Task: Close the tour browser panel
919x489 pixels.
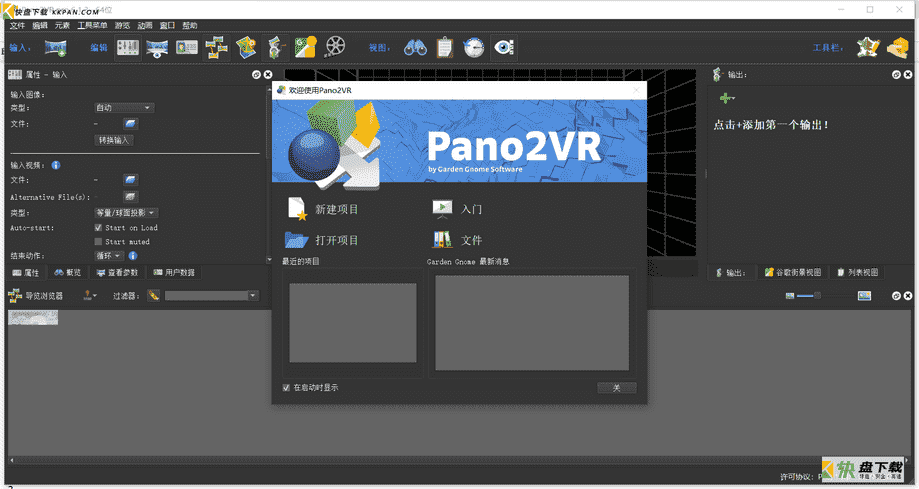Action: coord(908,296)
